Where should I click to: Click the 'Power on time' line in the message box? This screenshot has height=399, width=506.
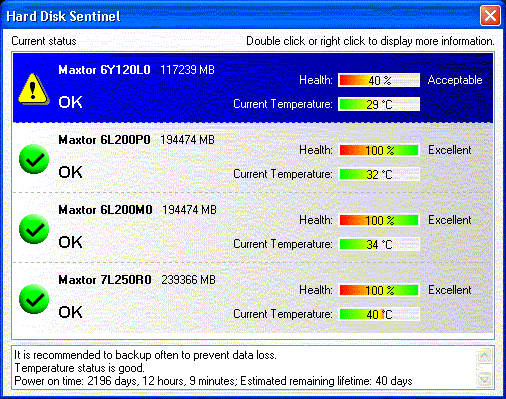(x=213, y=381)
